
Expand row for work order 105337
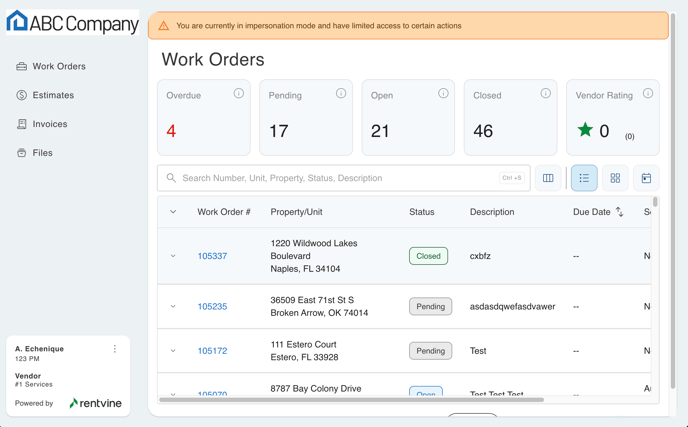173,256
